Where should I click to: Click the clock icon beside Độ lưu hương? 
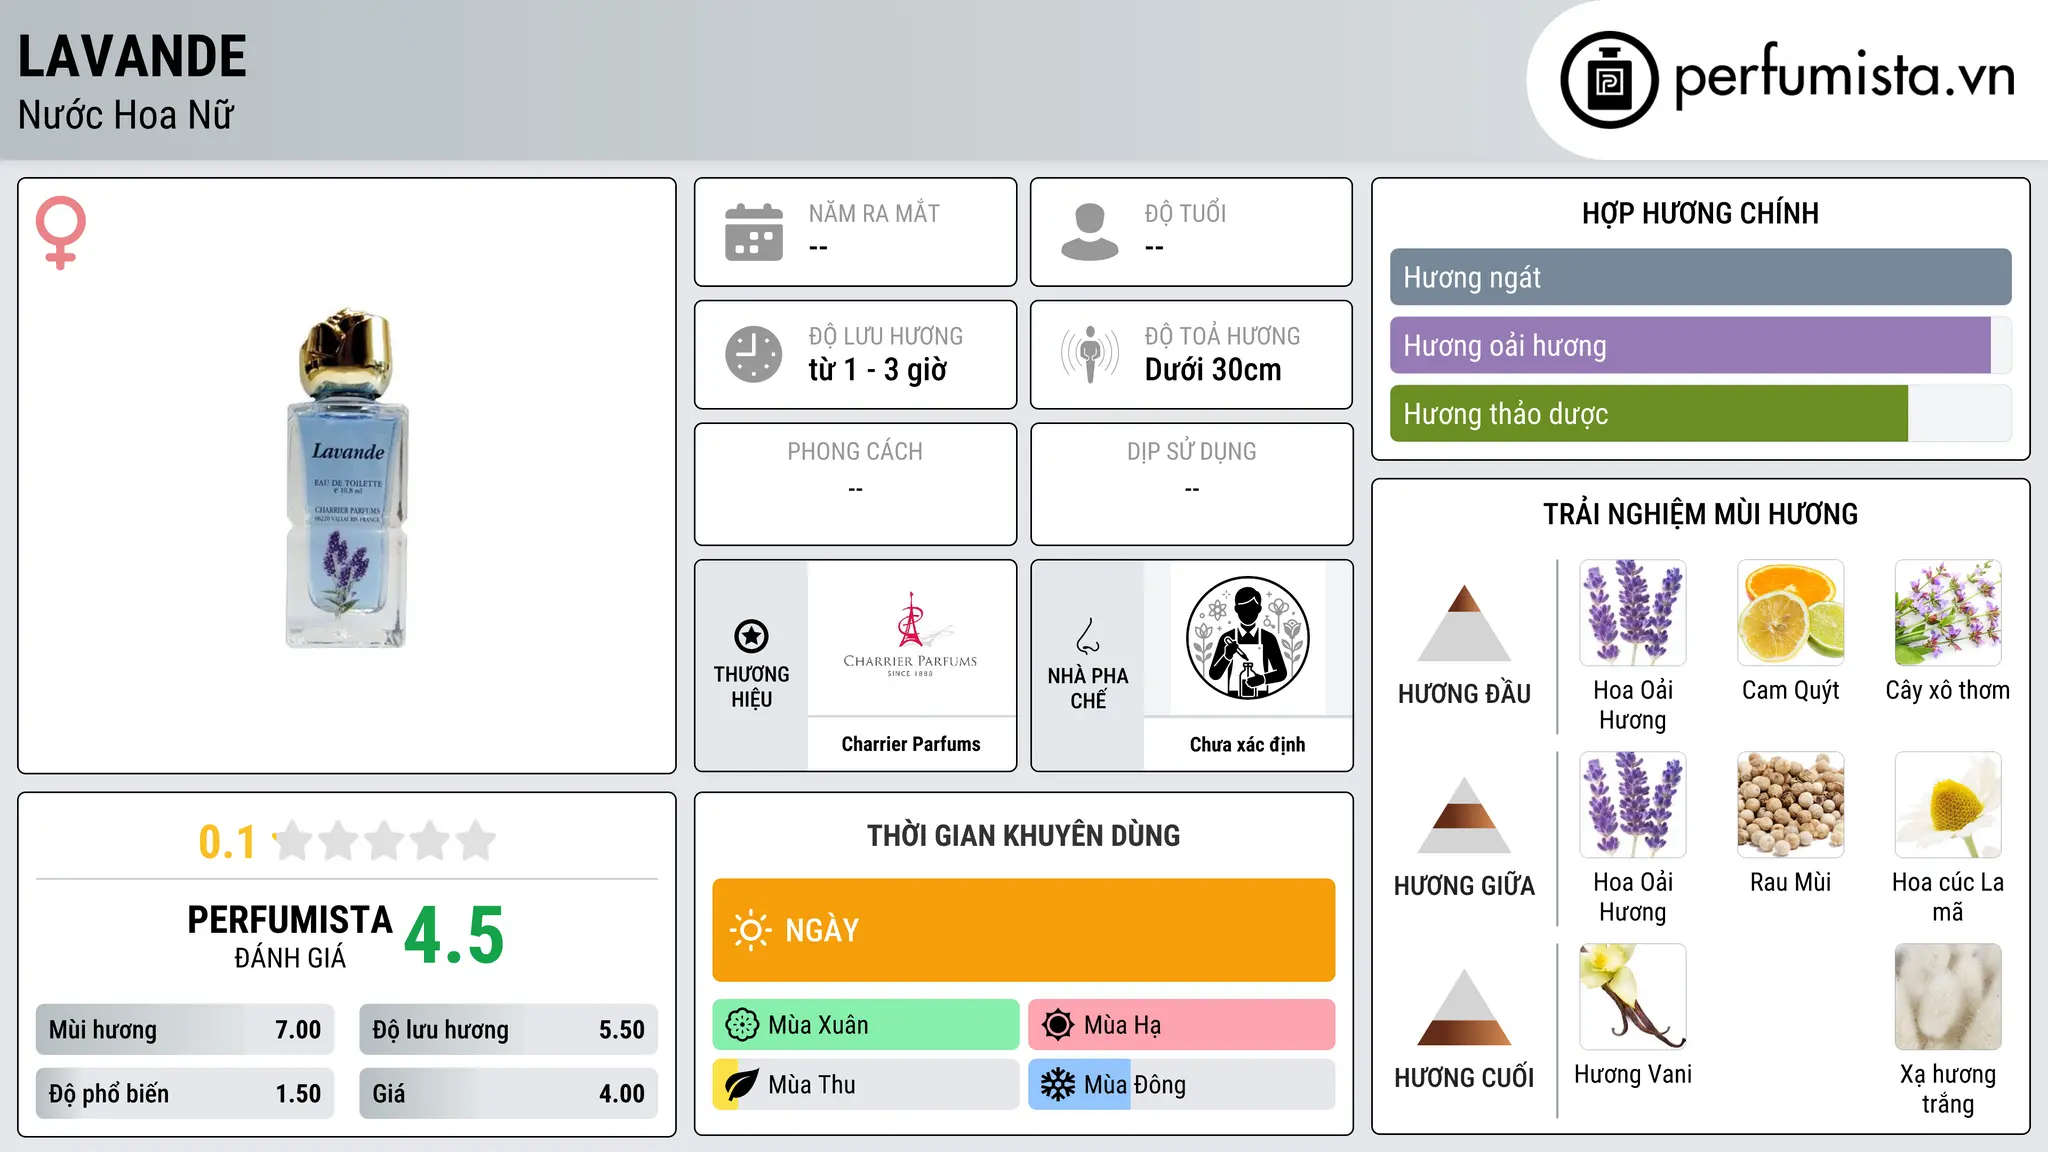coord(754,354)
